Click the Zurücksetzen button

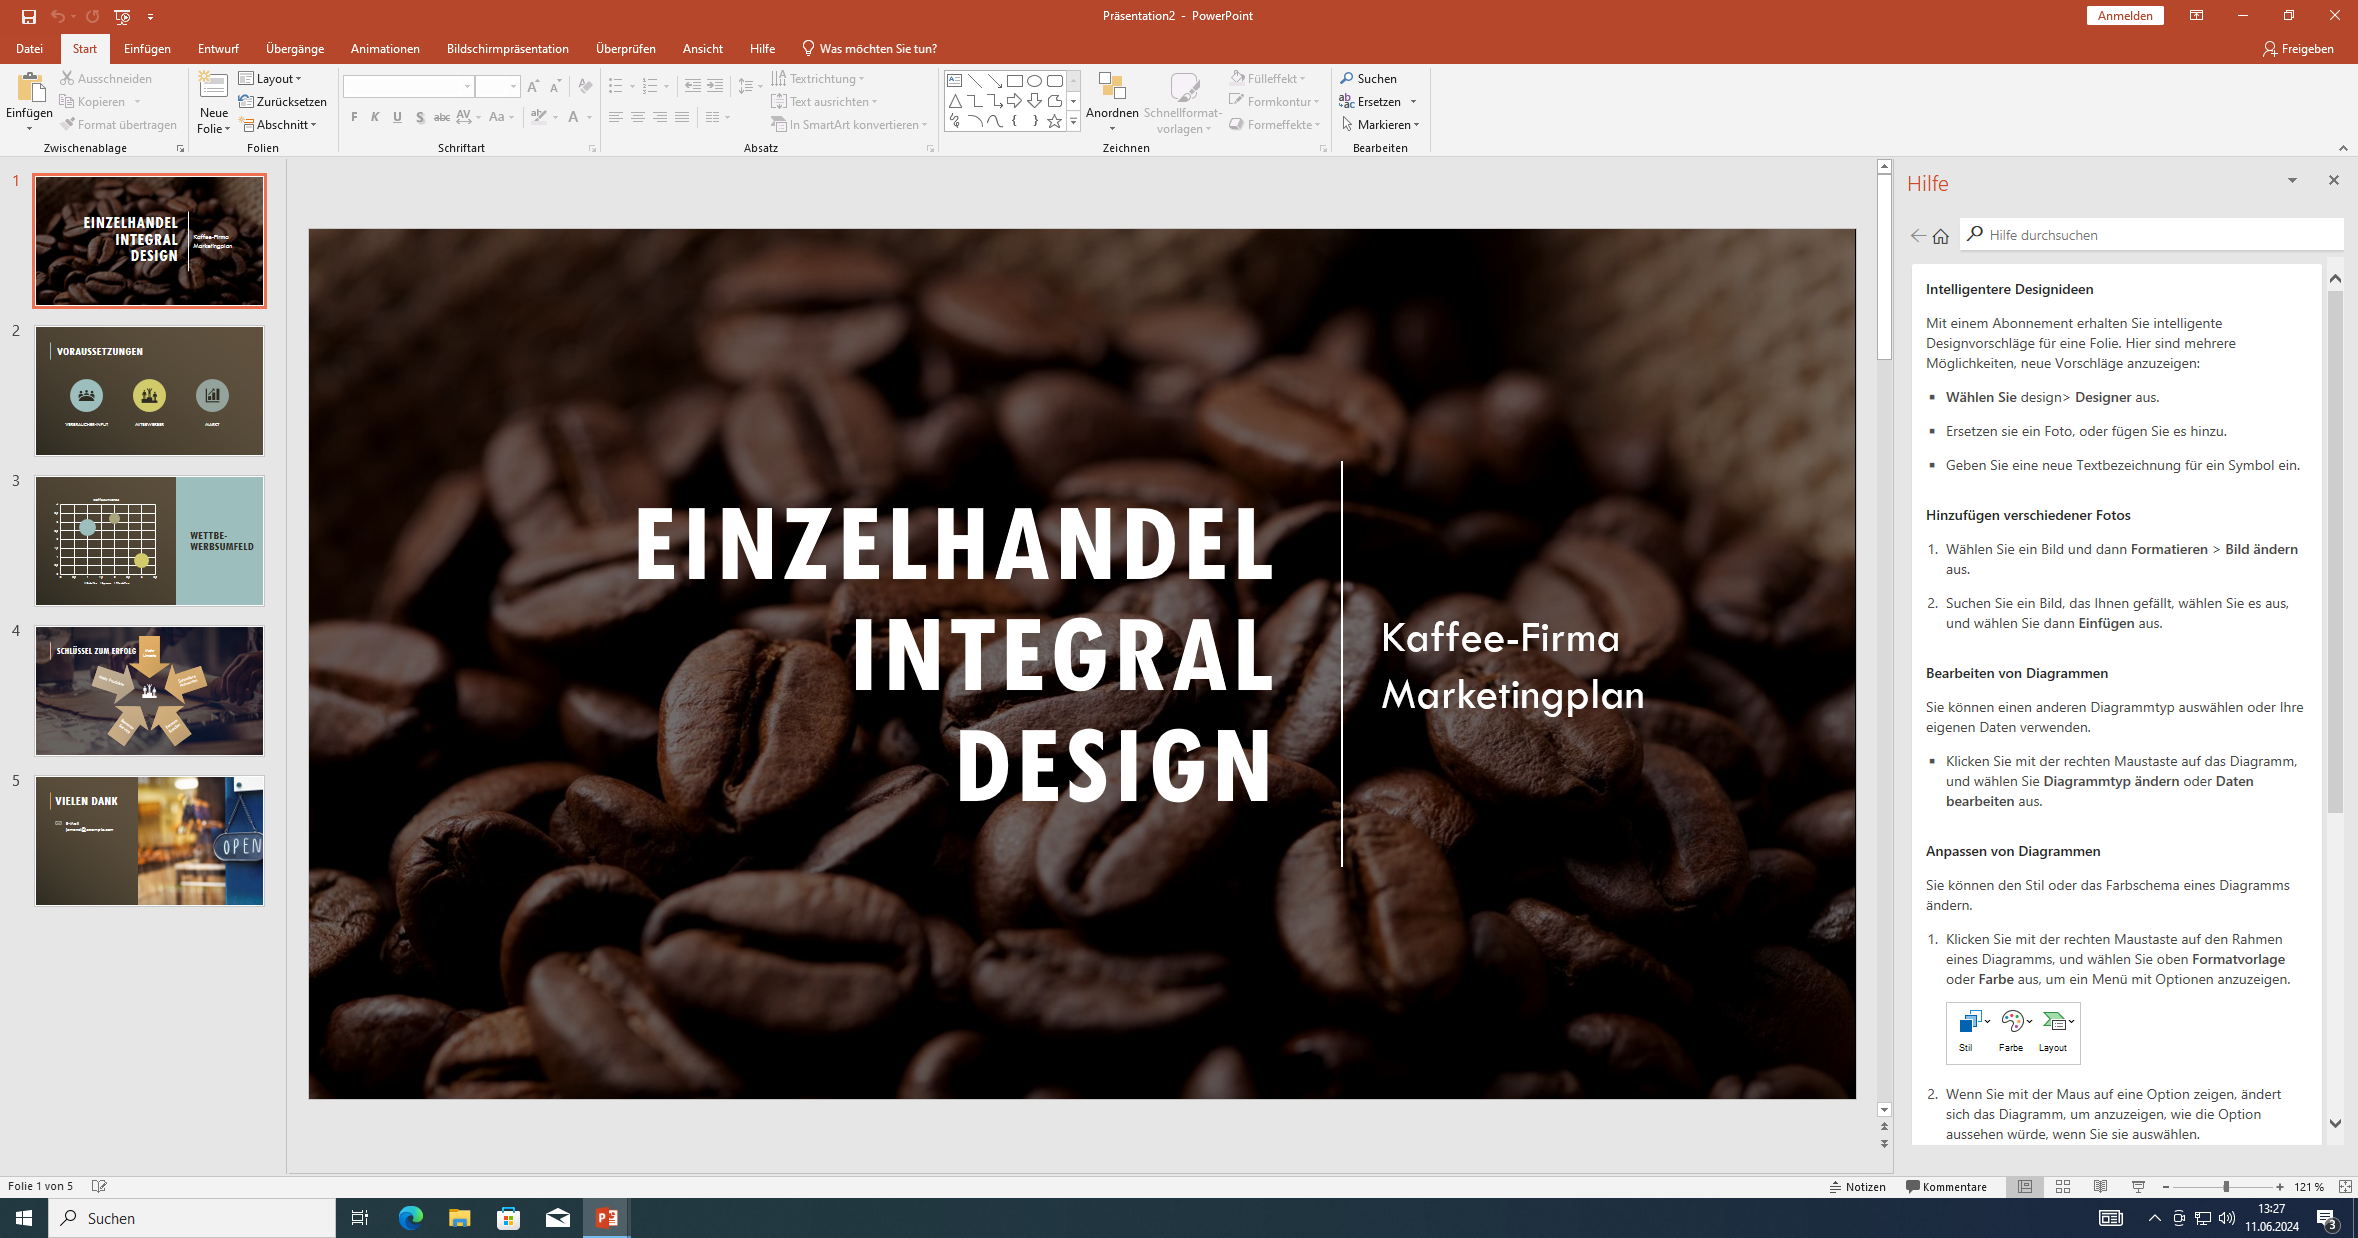pyautogui.click(x=283, y=101)
